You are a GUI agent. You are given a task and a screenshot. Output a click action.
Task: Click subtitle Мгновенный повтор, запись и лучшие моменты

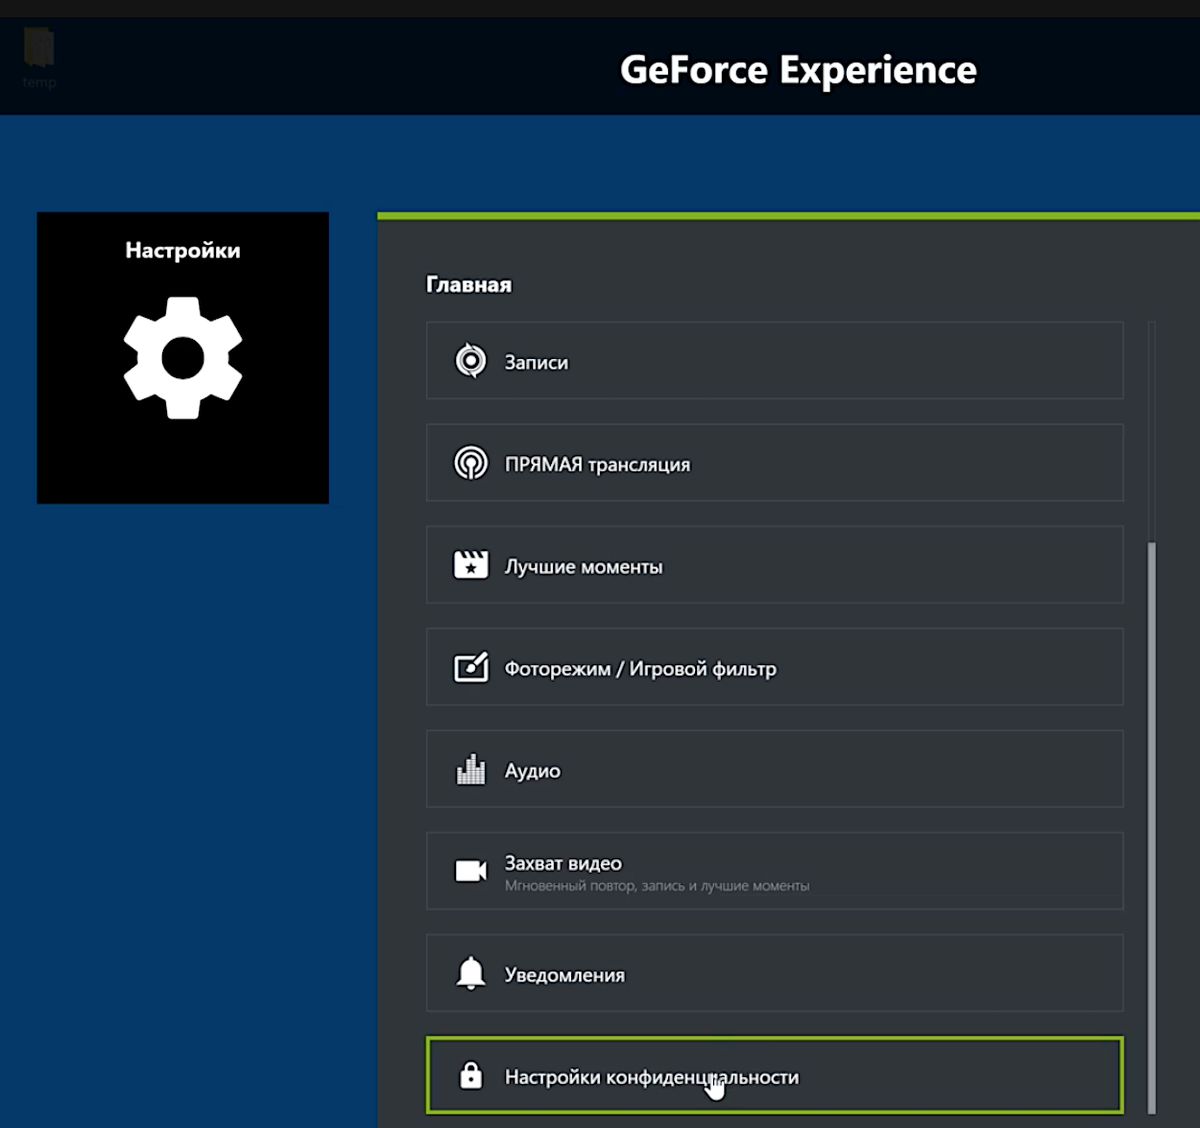coord(657,886)
